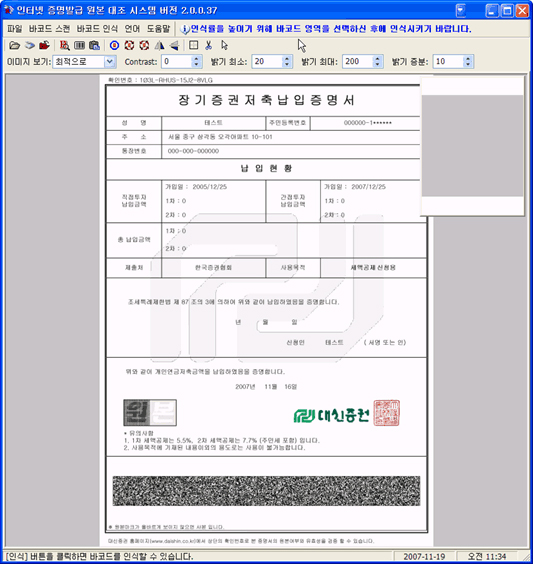
Task: Open the 이미지 보기 dropdown
Action: (110, 62)
